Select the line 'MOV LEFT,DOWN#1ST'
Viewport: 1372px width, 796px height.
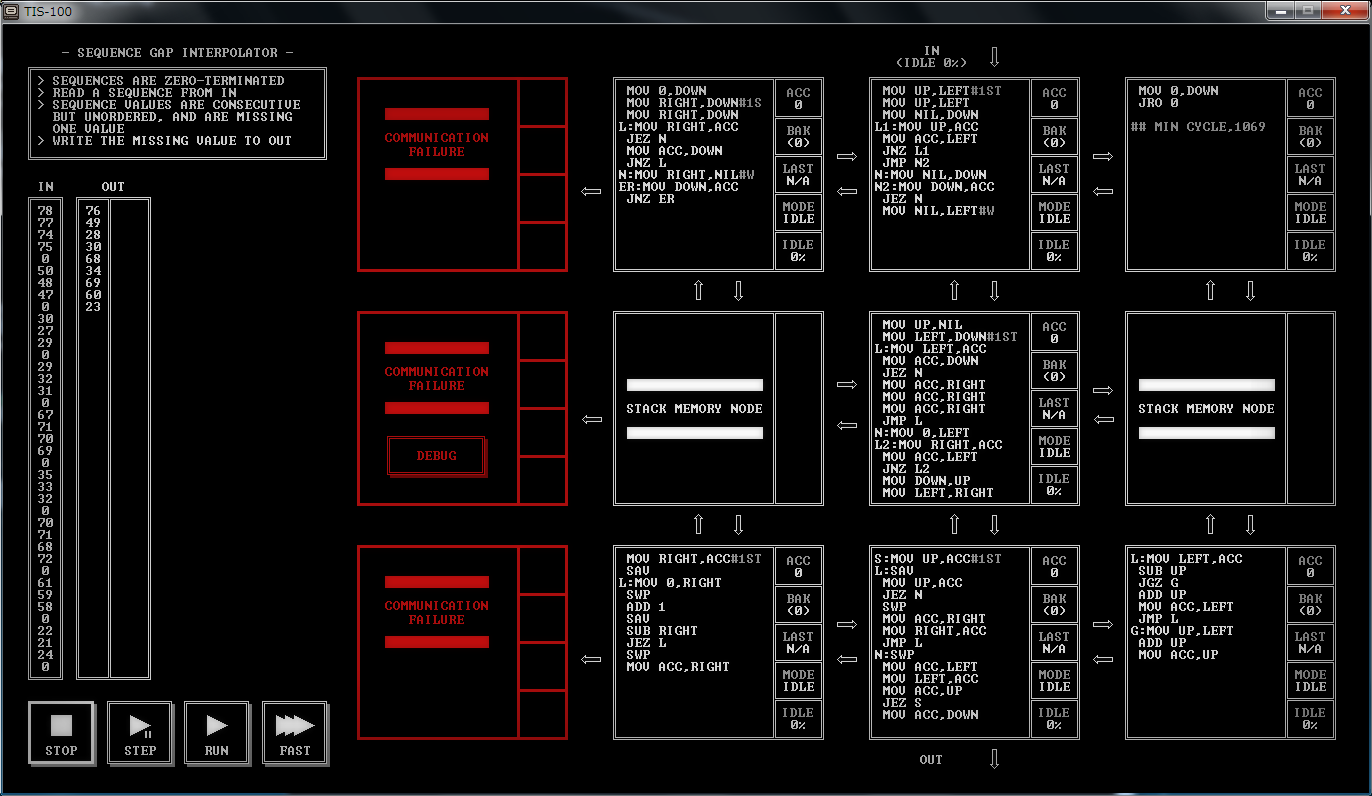click(x=950, y=337)
